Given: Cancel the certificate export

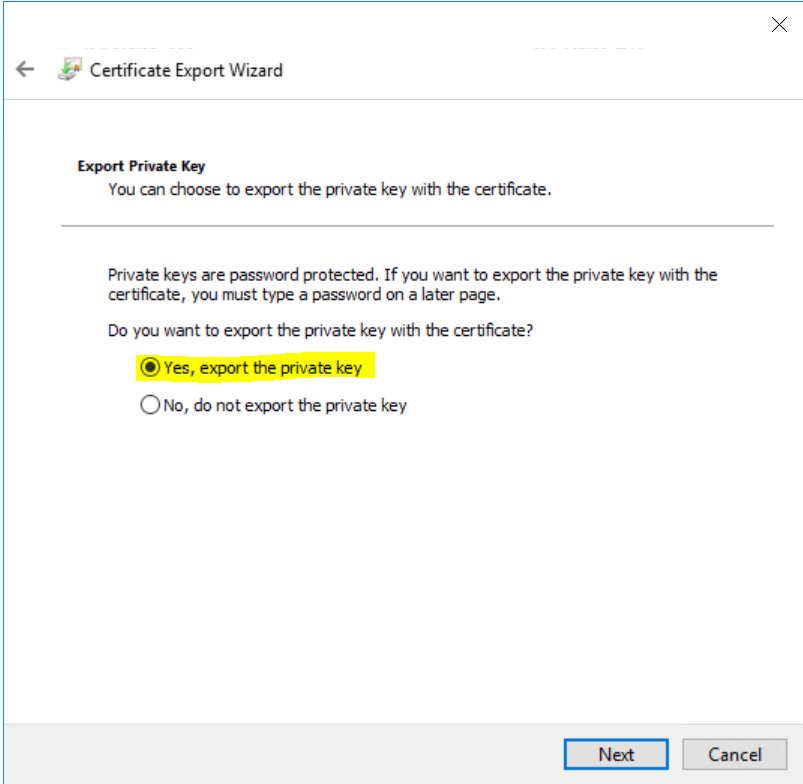Looking at the screenshot, I should [734, 754].
